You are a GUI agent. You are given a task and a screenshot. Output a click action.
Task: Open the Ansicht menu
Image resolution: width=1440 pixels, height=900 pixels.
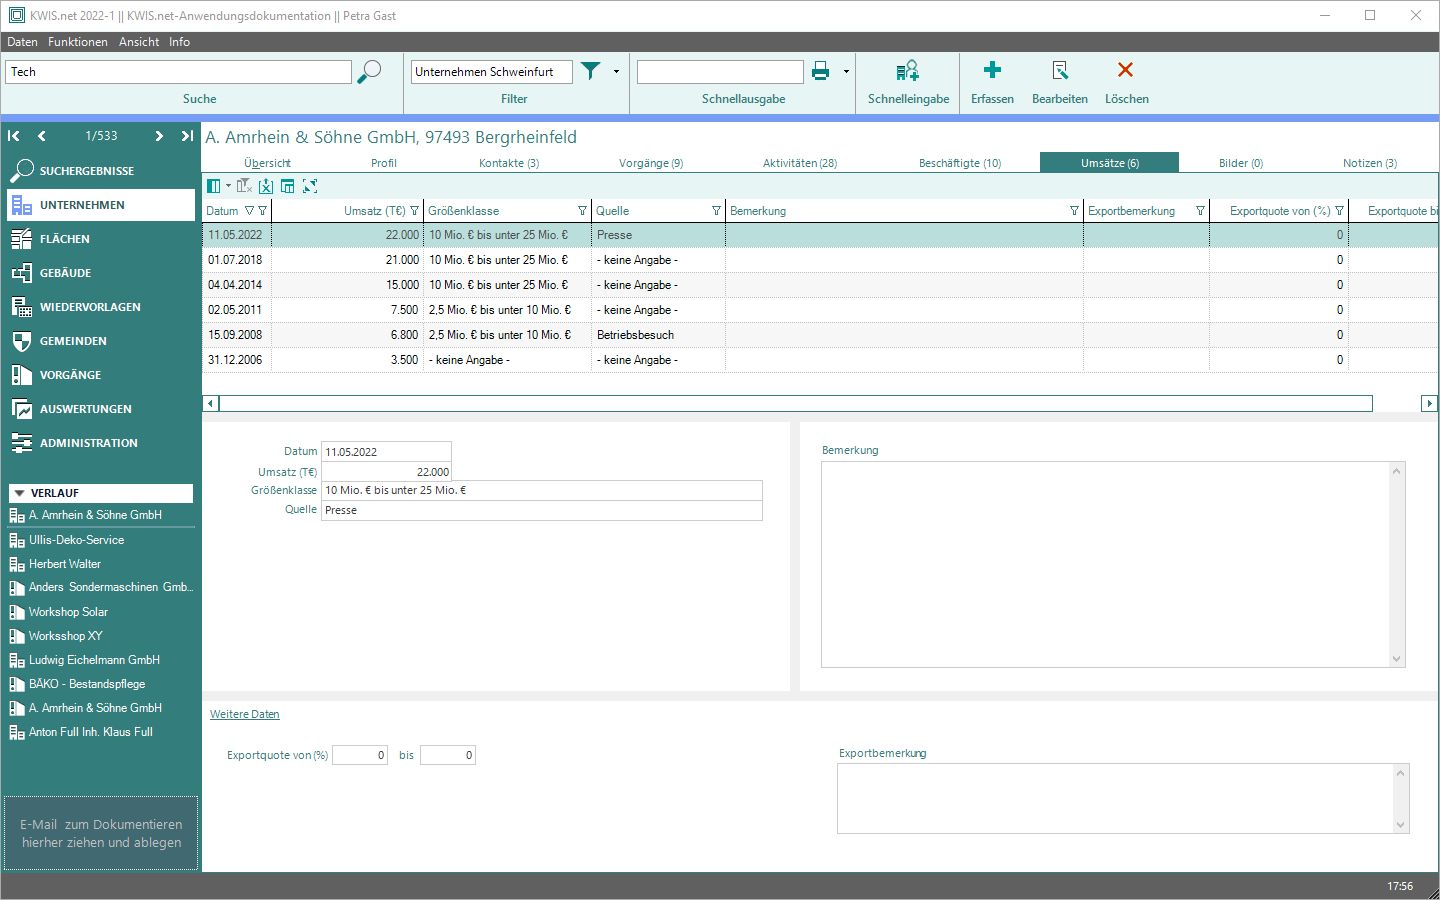click(139, 42)
